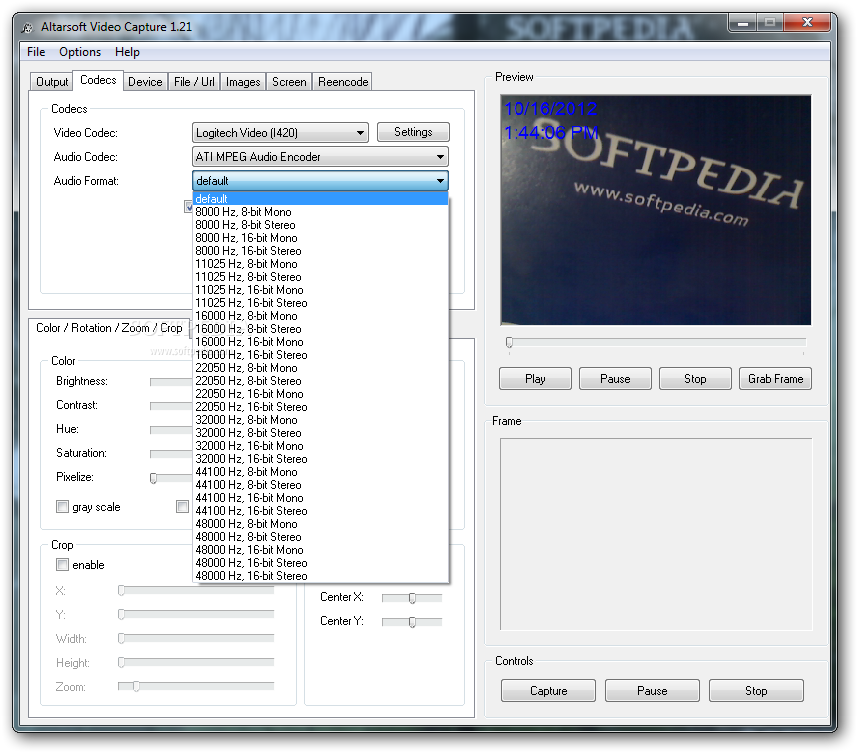Click the preview seek slider handle

pos(509,343)
